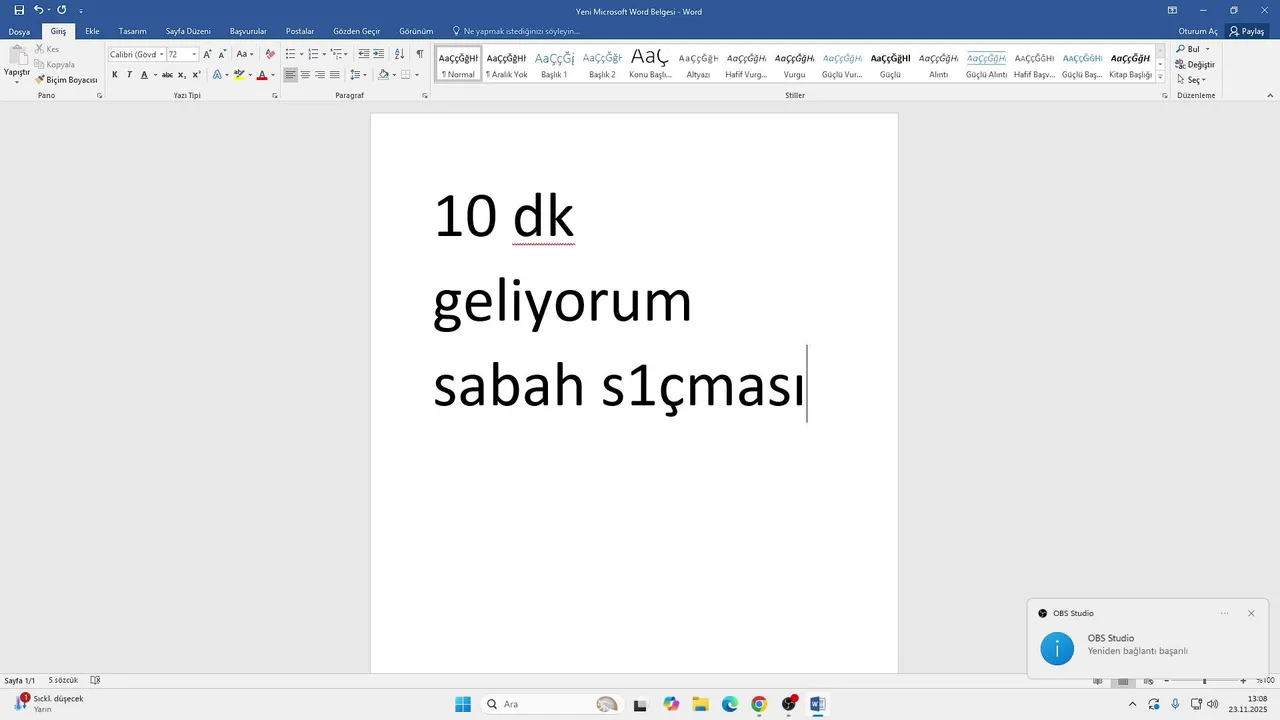The height and width of the screenshot is (720, 1280).
Task: Click Bul to find text
Action: click(1192, 49)
